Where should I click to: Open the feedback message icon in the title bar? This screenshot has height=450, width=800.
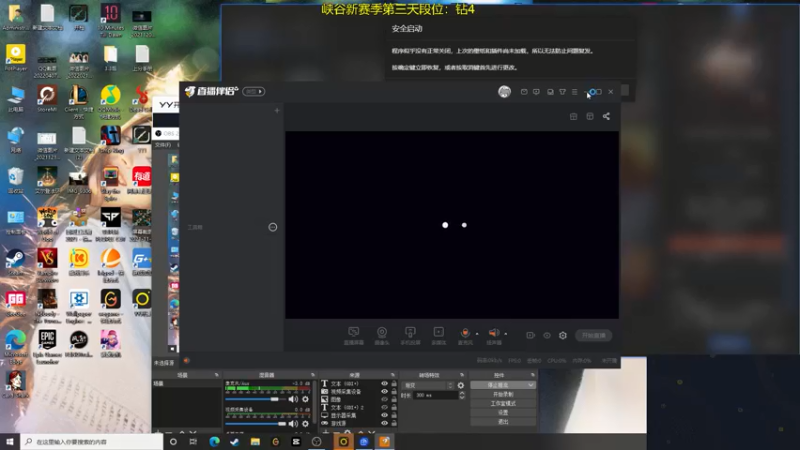(536, 92)
